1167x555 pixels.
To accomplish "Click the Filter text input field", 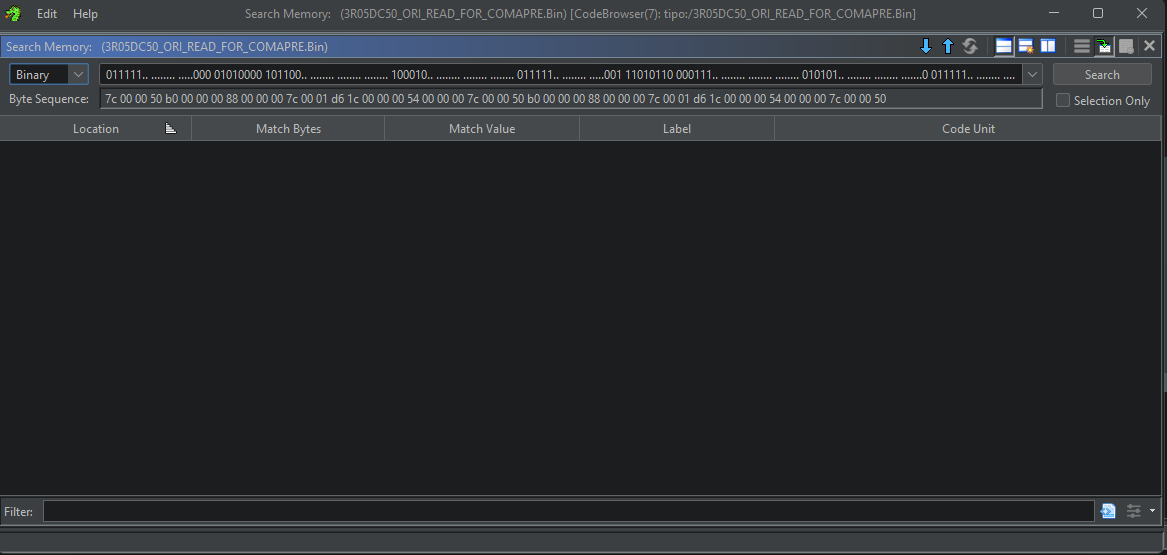I will point(569,511).
